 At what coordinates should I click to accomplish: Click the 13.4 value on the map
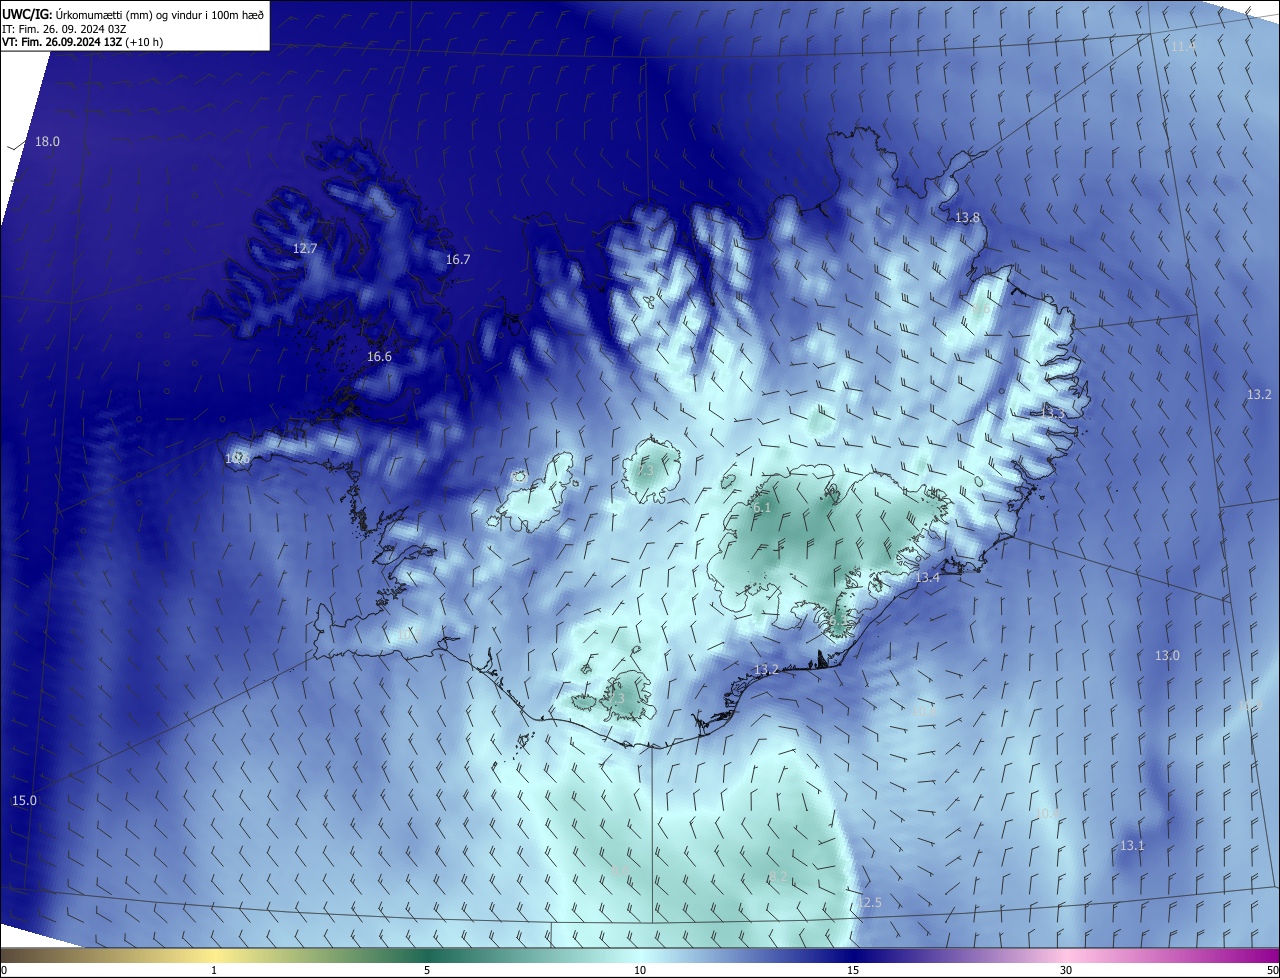tap(928, 578)
